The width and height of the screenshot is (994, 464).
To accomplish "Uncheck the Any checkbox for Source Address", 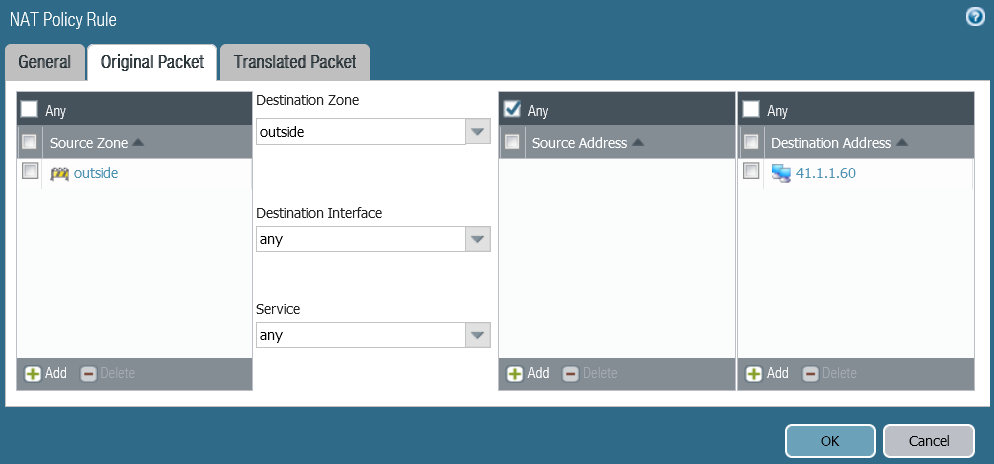I will (512, 109).
